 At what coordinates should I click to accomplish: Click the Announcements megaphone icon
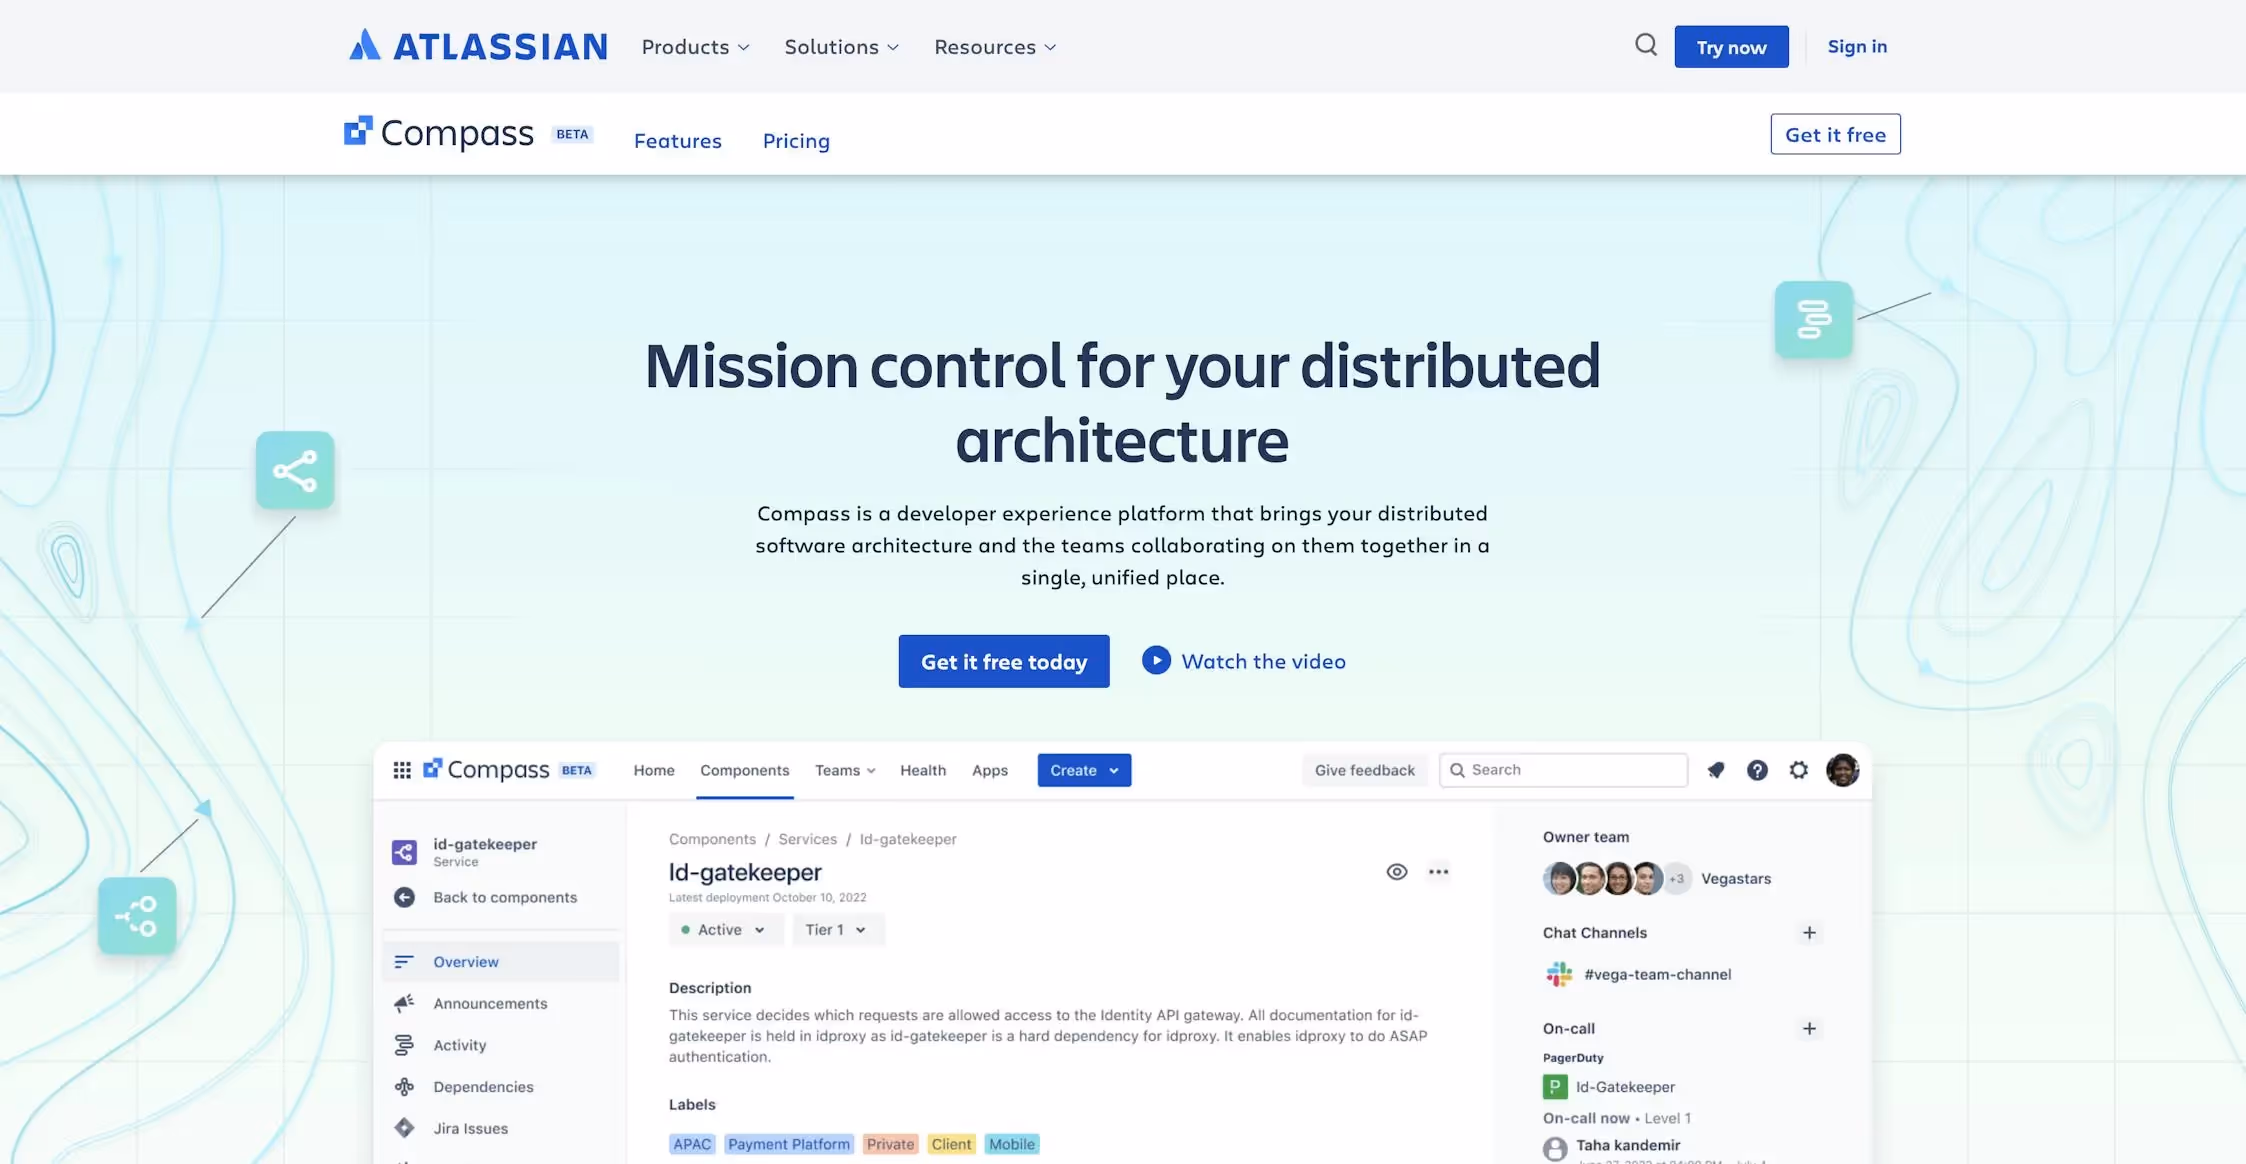(x=404, y=1003)
